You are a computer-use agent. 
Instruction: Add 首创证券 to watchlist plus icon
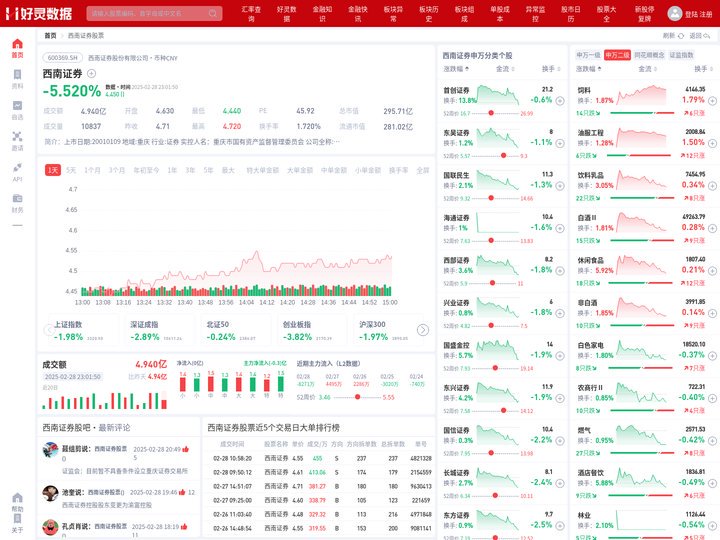[560, 101]
